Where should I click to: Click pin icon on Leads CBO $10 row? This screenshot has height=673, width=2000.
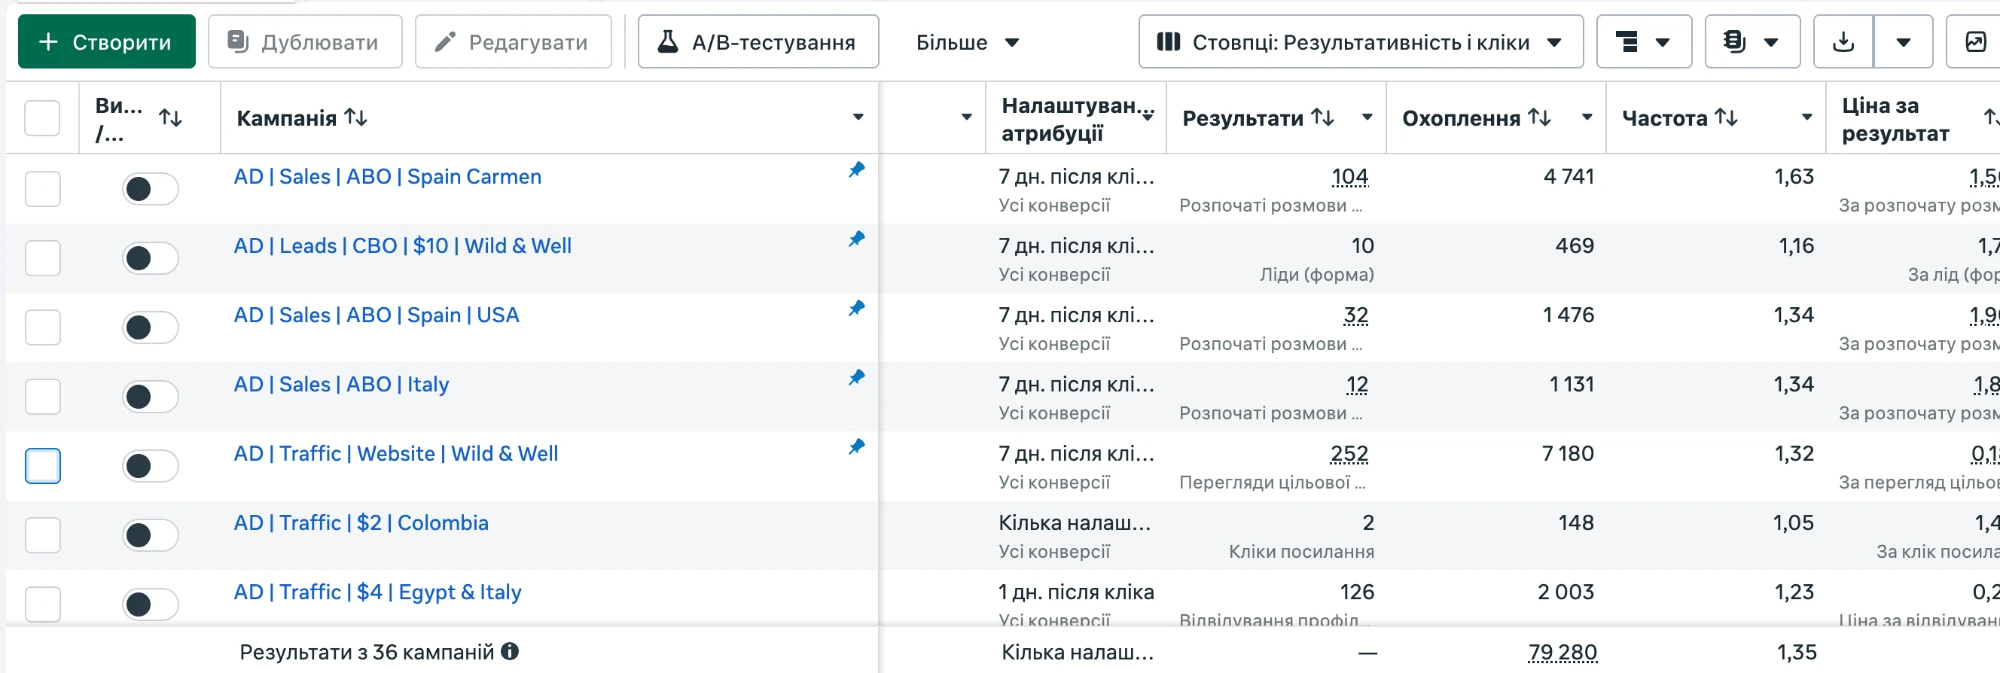click(857, 239)
